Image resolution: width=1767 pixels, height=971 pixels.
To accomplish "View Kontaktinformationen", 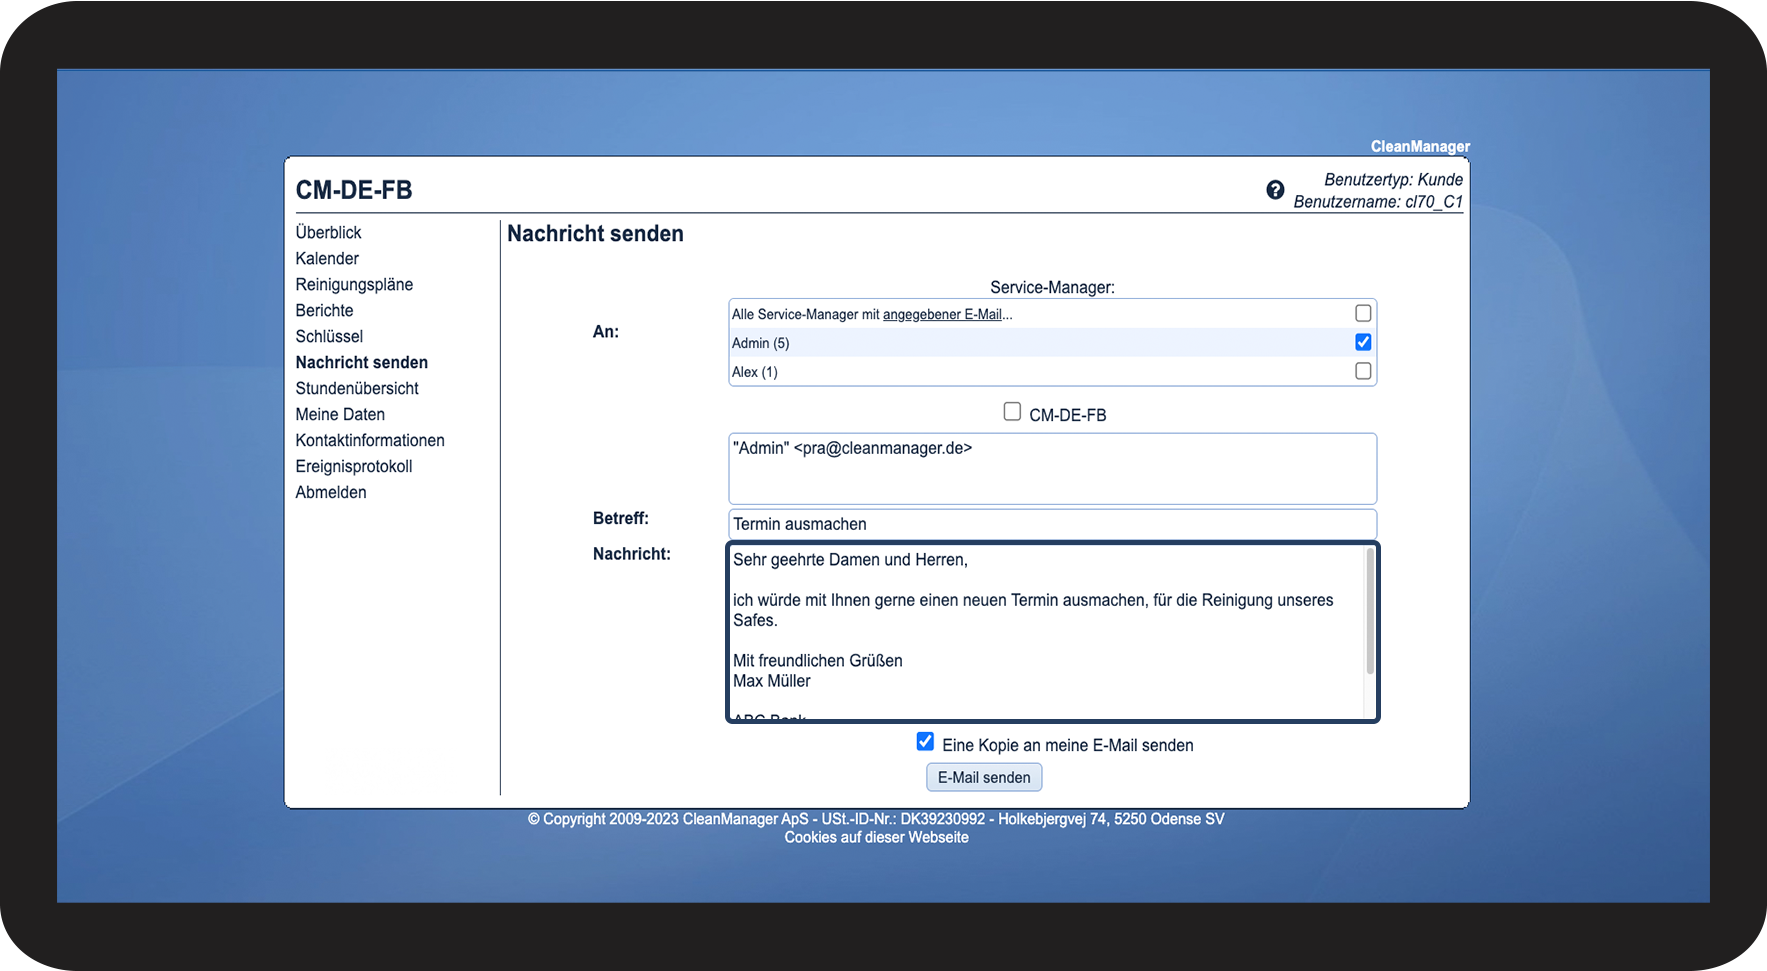I will (x=370, y=440).
